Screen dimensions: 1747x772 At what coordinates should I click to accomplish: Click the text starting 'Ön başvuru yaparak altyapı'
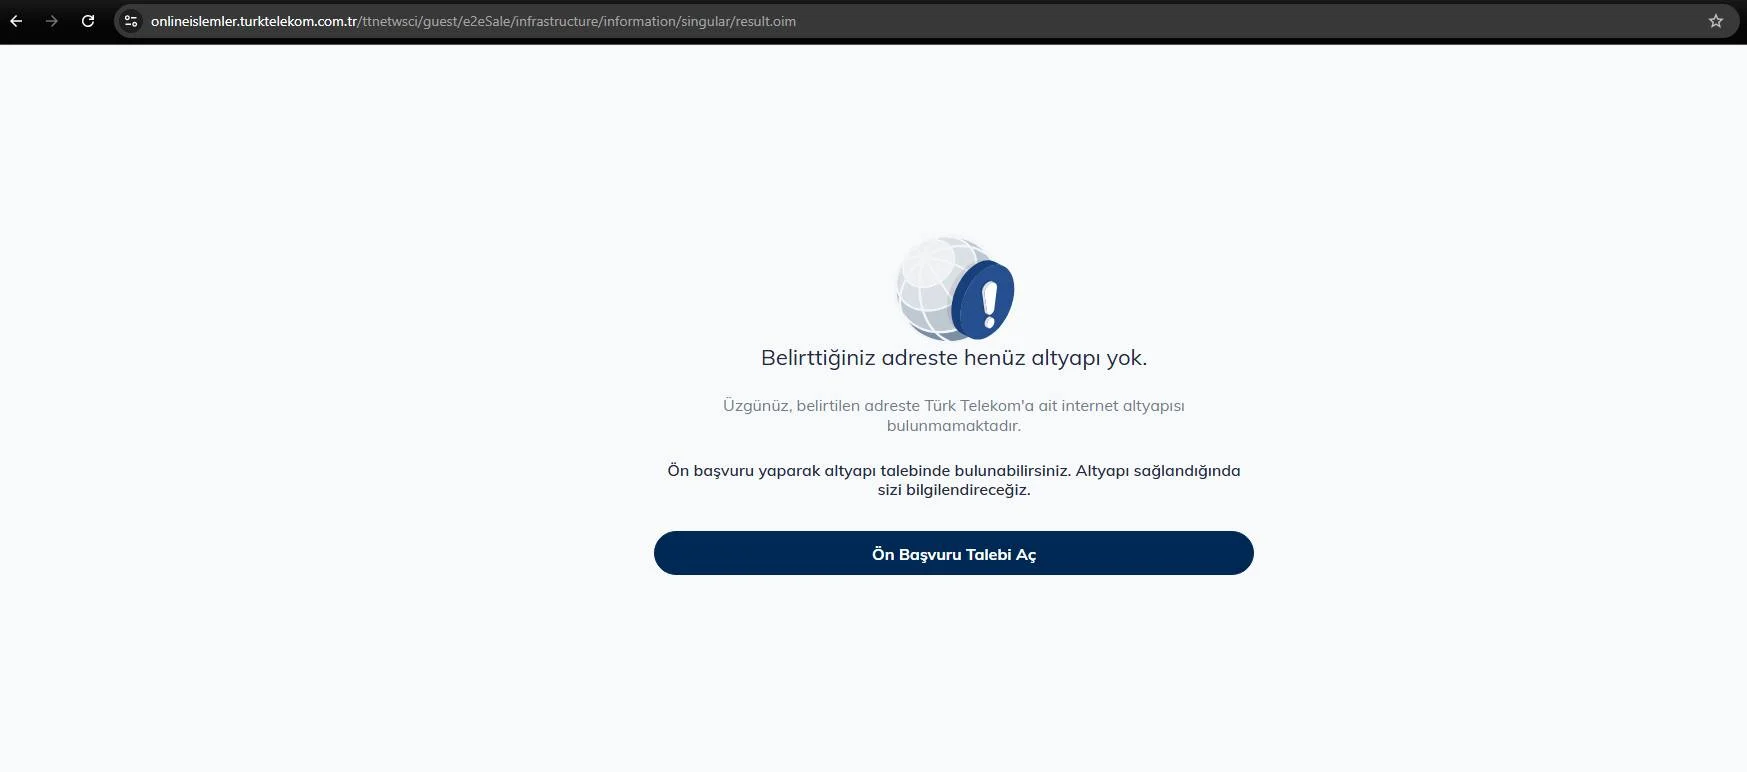(954, 480)
